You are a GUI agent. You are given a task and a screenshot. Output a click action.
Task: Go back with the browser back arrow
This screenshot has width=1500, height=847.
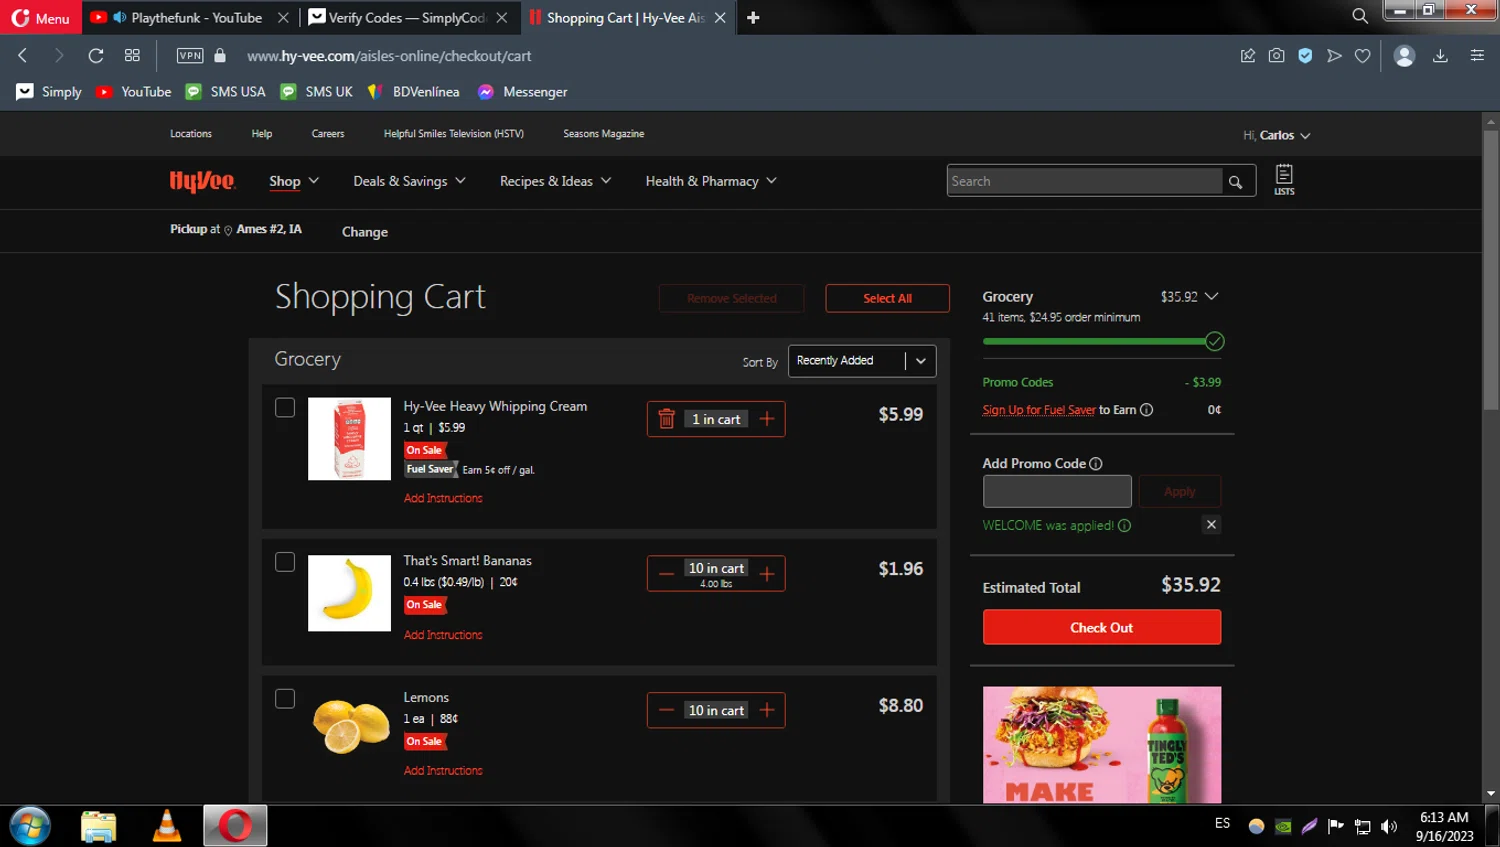coord(23,56)
